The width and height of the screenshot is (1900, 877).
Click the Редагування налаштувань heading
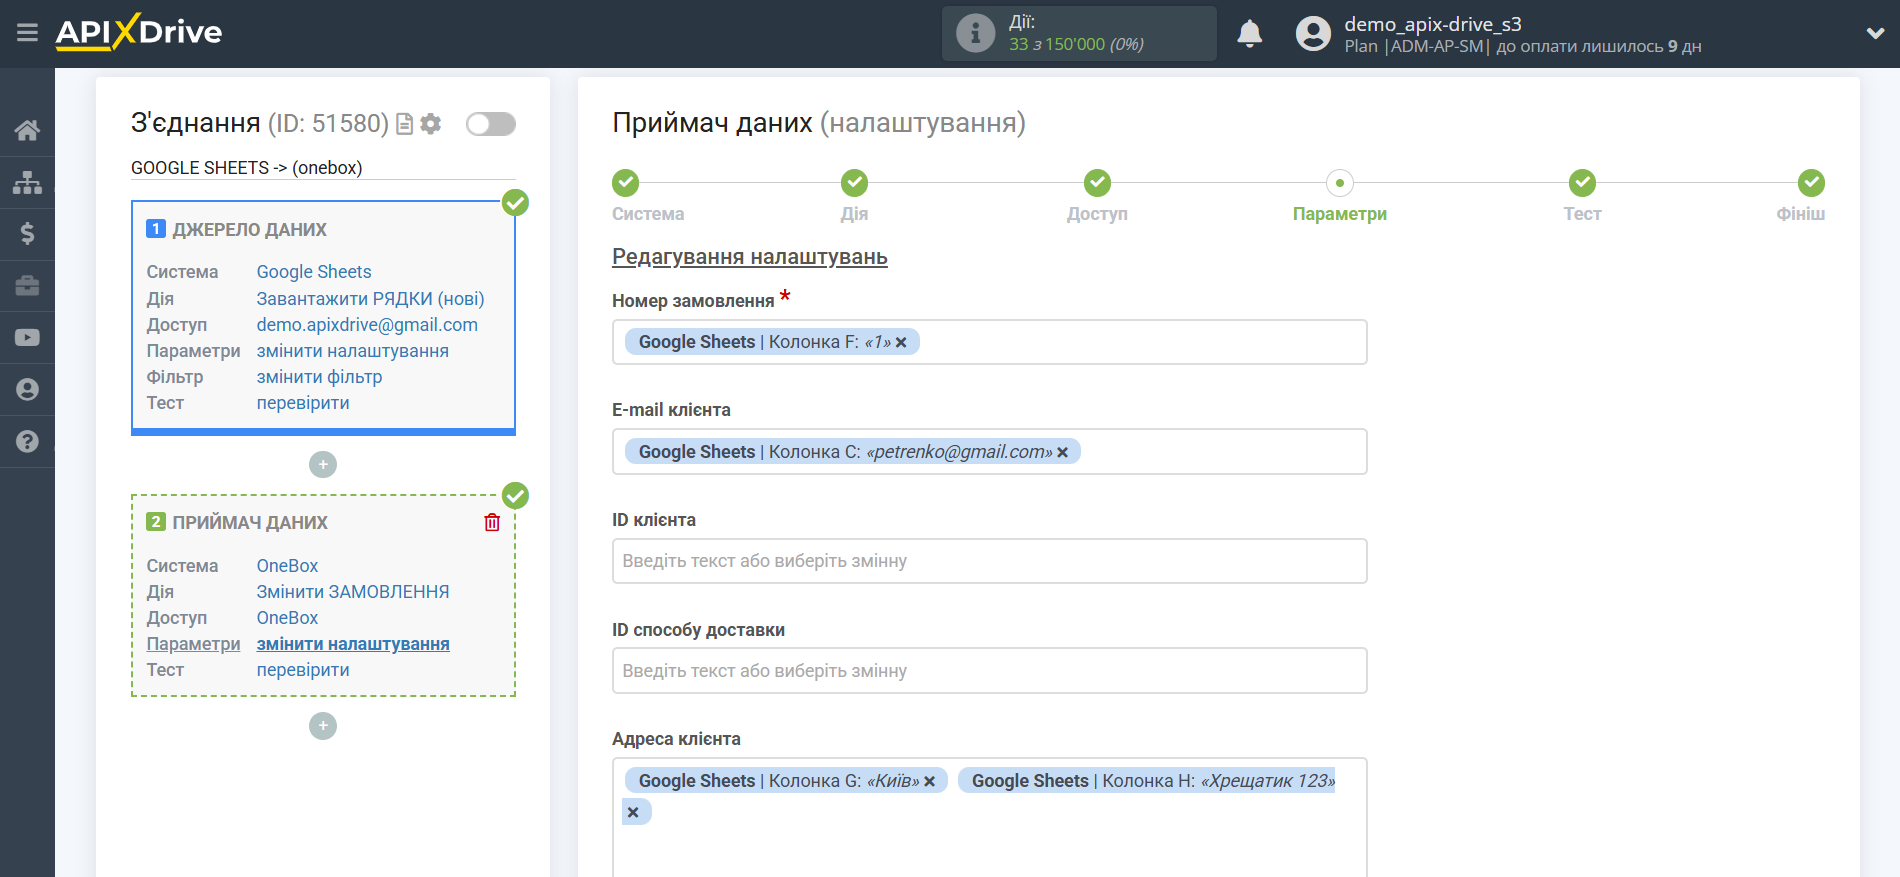(x=750, y=257)
